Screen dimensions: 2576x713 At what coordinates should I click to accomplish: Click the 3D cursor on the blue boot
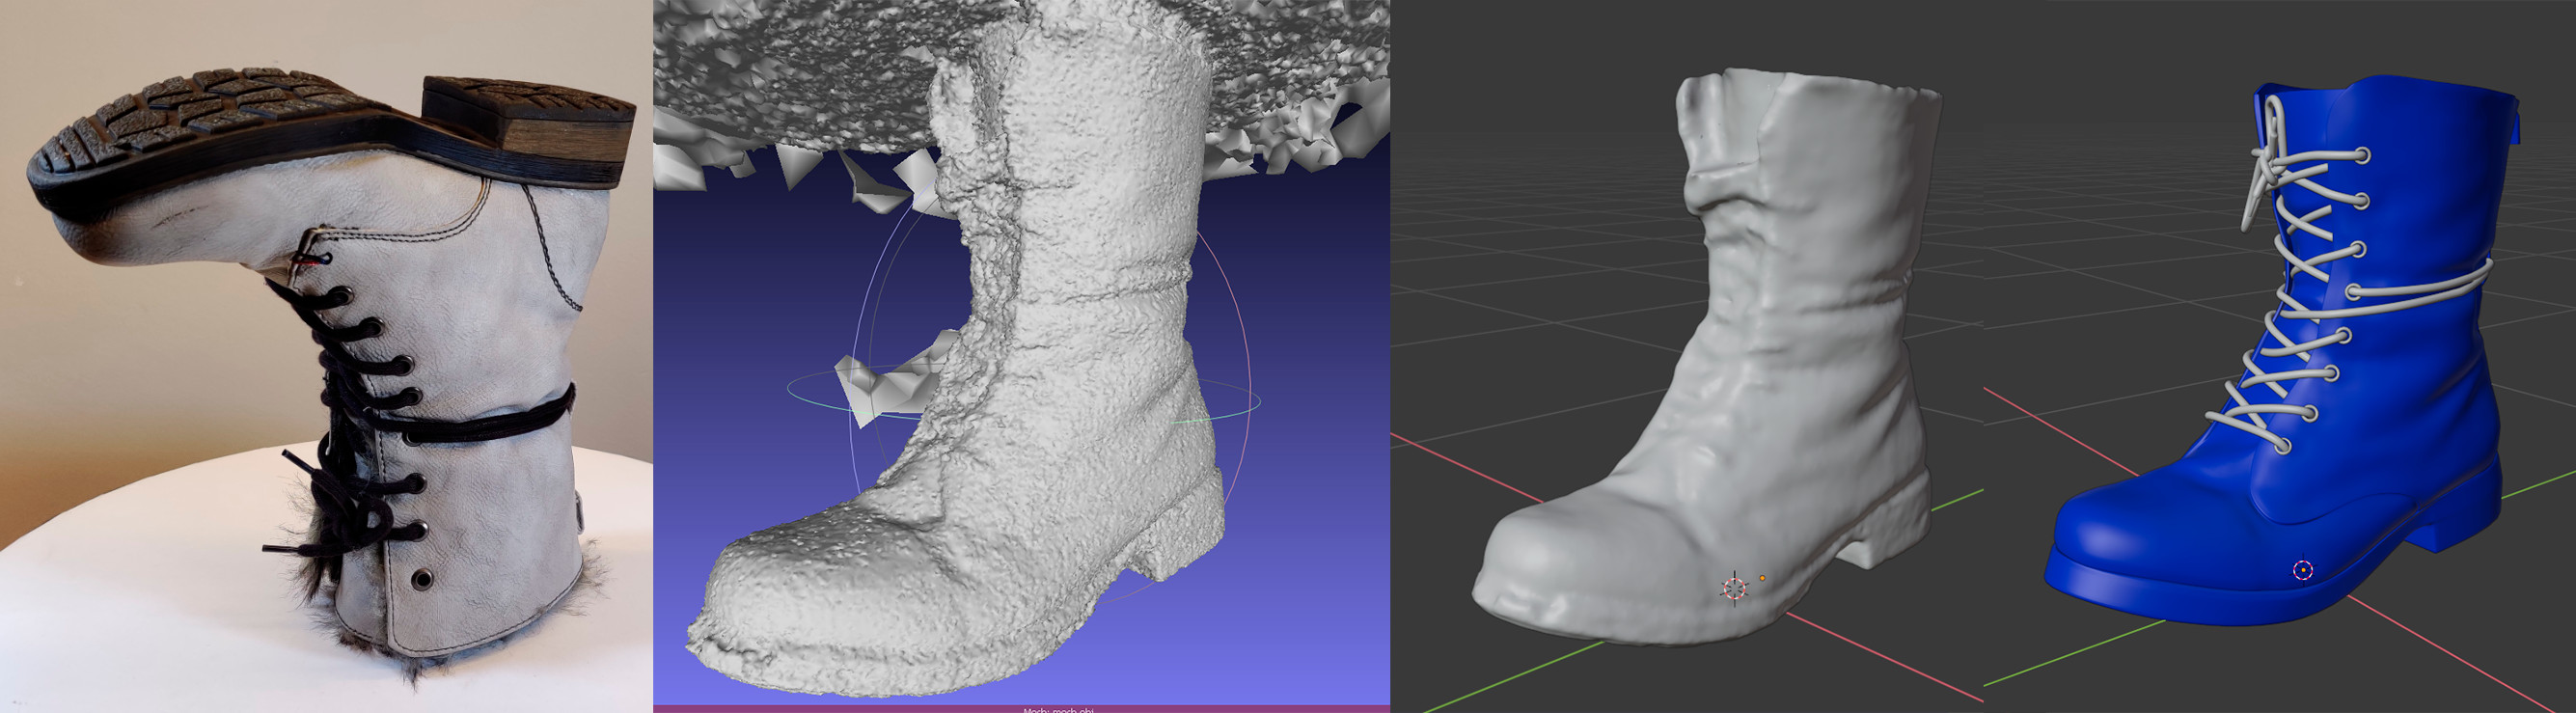pos(2303,570)
